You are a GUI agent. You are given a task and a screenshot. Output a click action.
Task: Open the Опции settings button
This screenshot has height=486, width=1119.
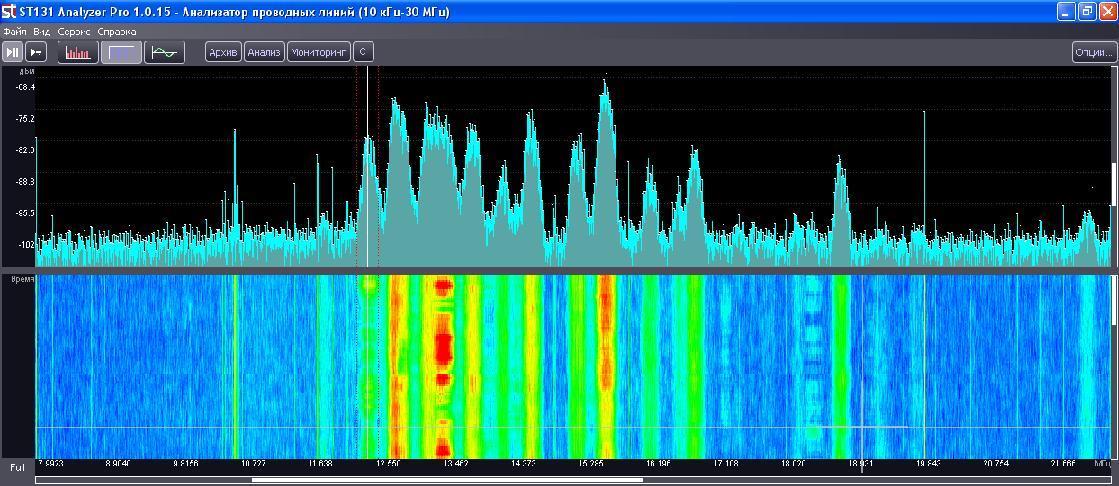1092,52
